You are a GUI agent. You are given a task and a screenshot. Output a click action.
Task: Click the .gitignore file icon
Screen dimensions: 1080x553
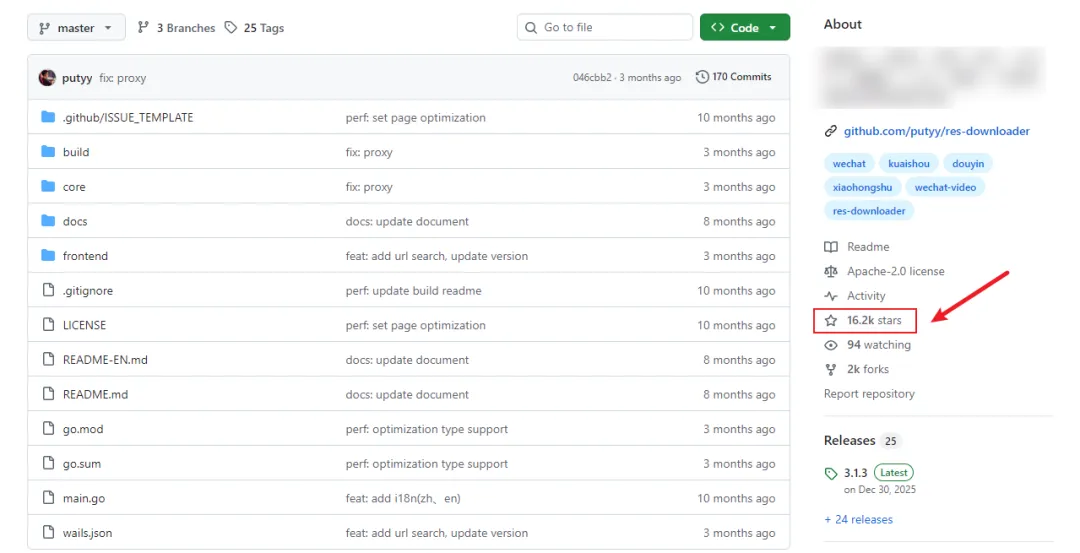48,291
